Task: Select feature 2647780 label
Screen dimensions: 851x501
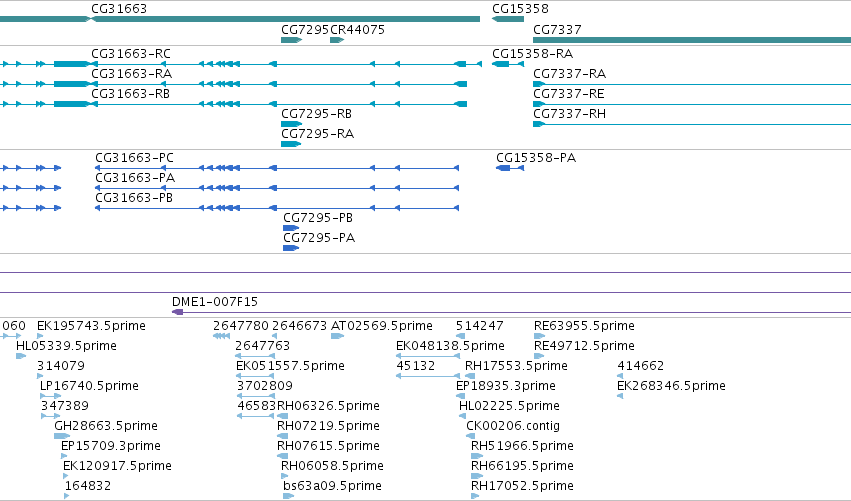Action: point(241,326)
